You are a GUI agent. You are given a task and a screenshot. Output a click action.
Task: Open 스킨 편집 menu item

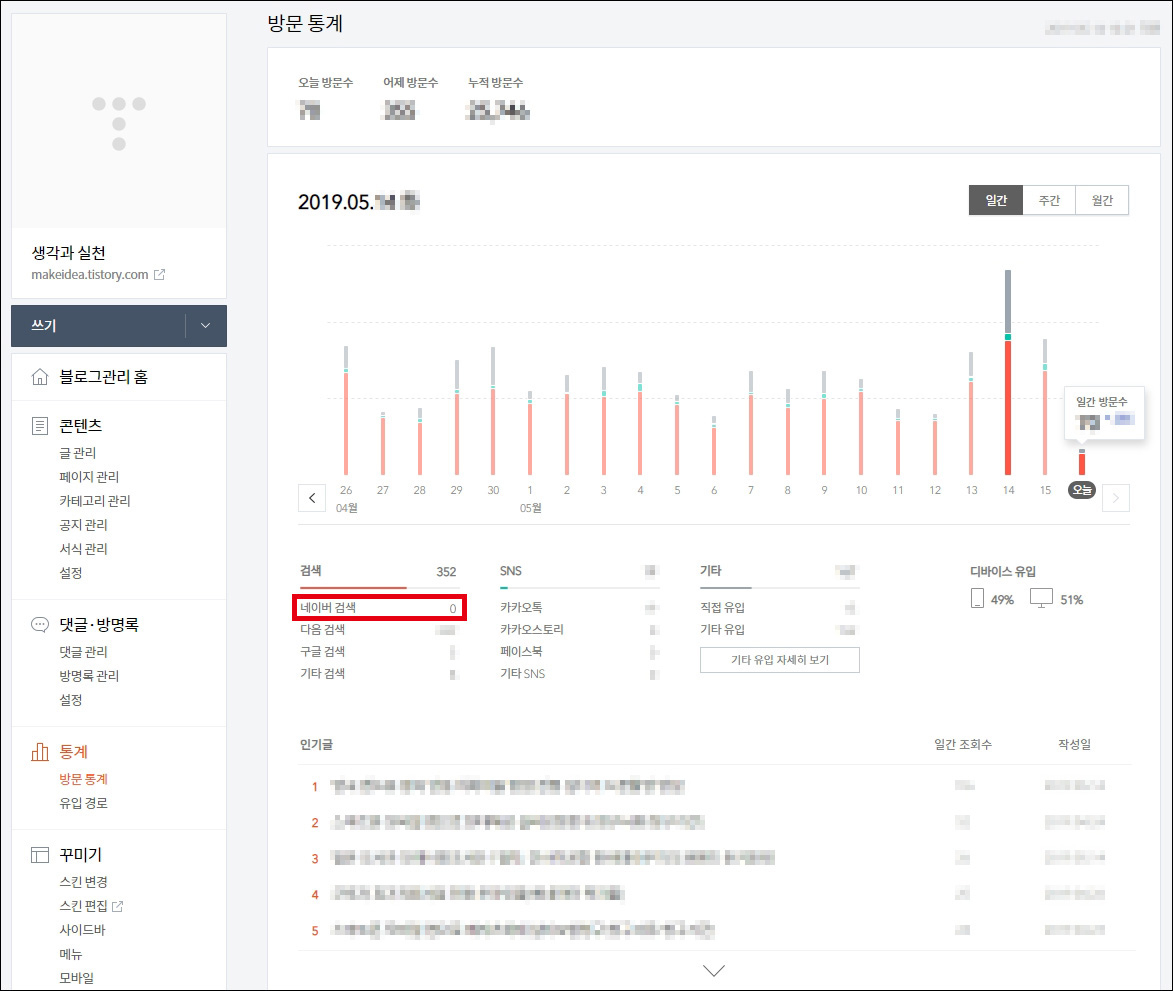pos(83,906)
